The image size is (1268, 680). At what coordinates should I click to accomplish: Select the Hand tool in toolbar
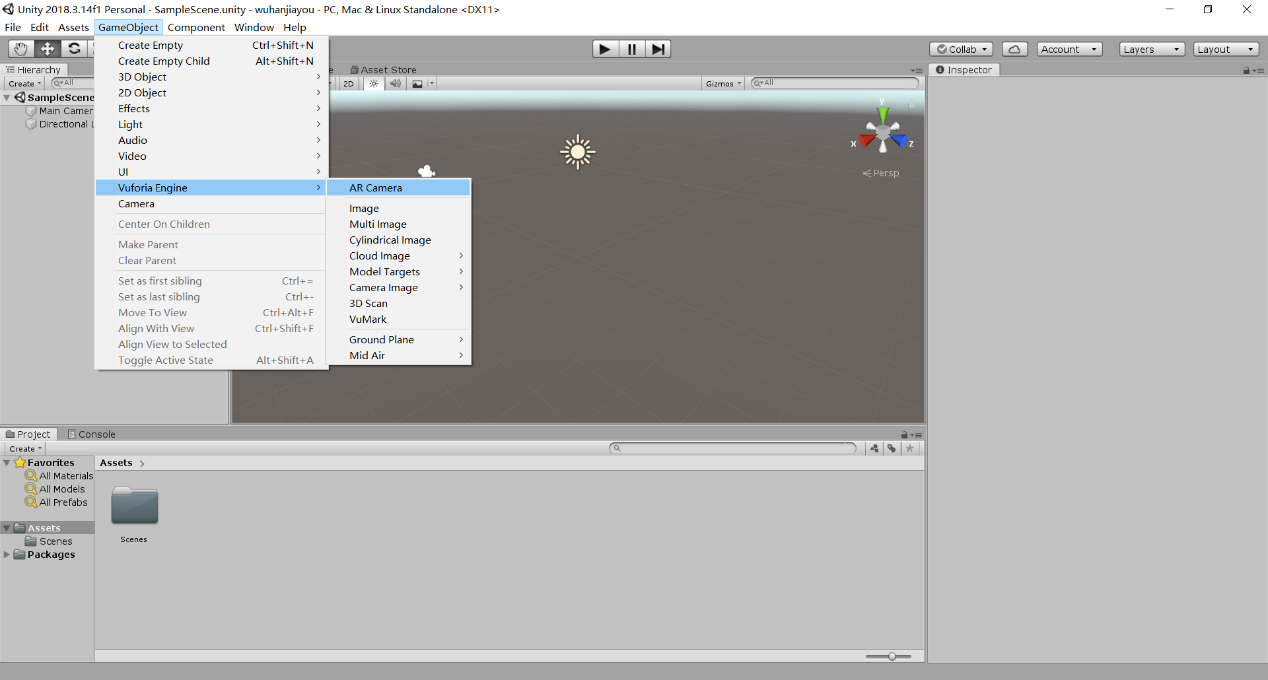click(x=20, y=49)
